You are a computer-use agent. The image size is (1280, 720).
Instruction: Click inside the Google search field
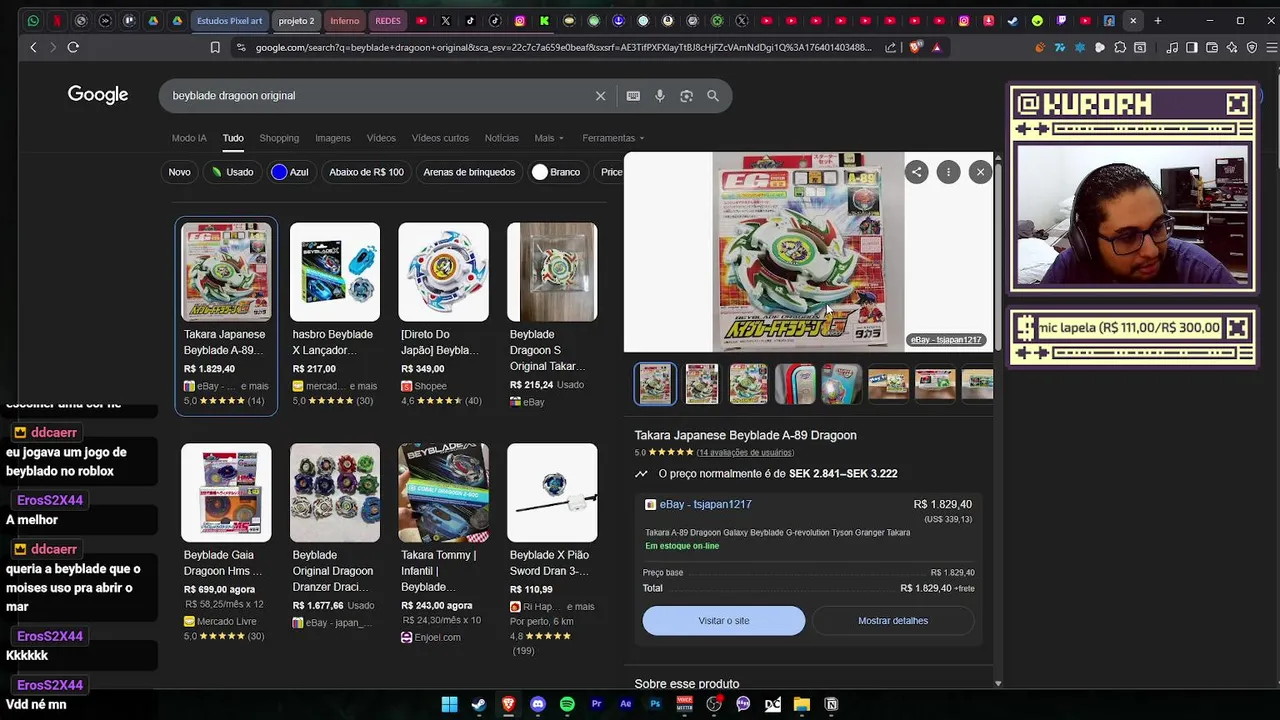pyautogui.click(x=380, y=96)
